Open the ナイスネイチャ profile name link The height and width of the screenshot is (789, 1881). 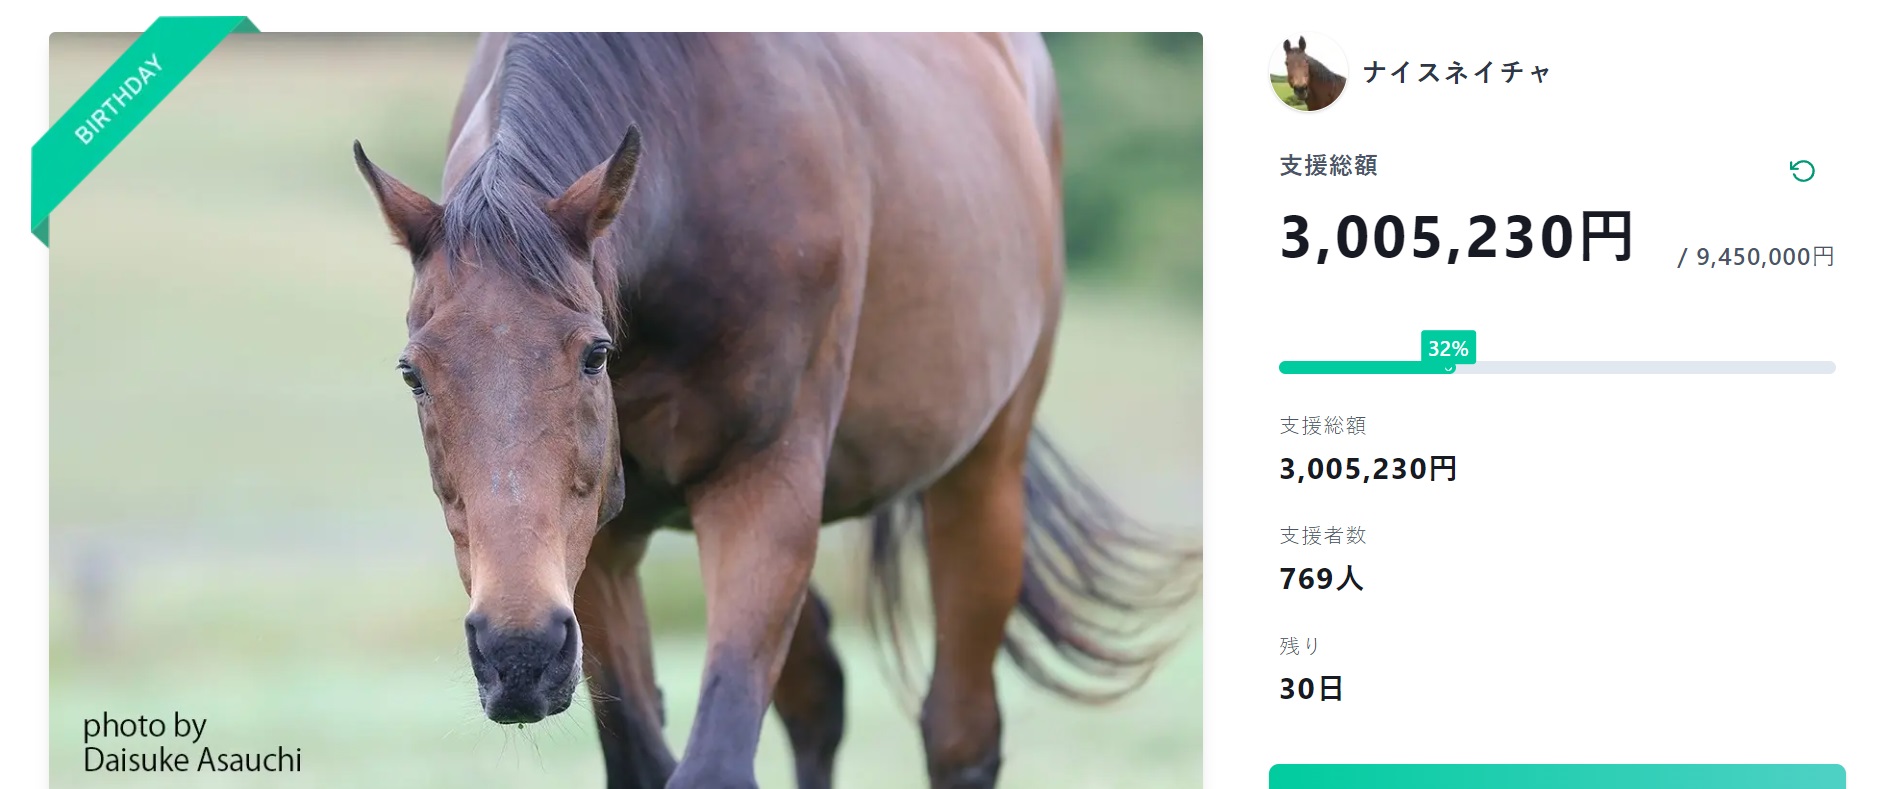pyautogui.click(x=1456, y=72)
